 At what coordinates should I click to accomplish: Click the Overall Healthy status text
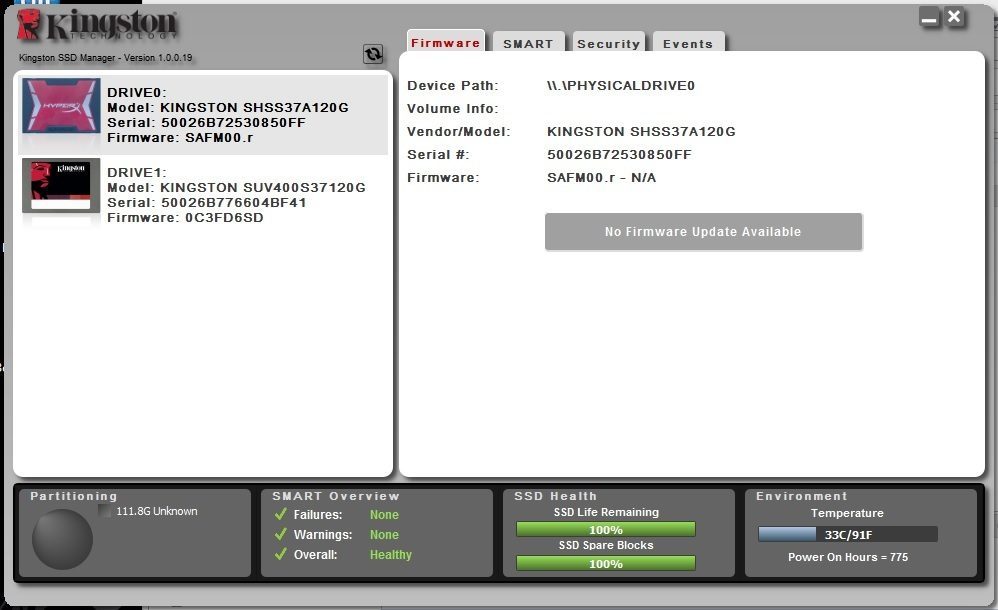pyautogui.click(x=391, y=555)
